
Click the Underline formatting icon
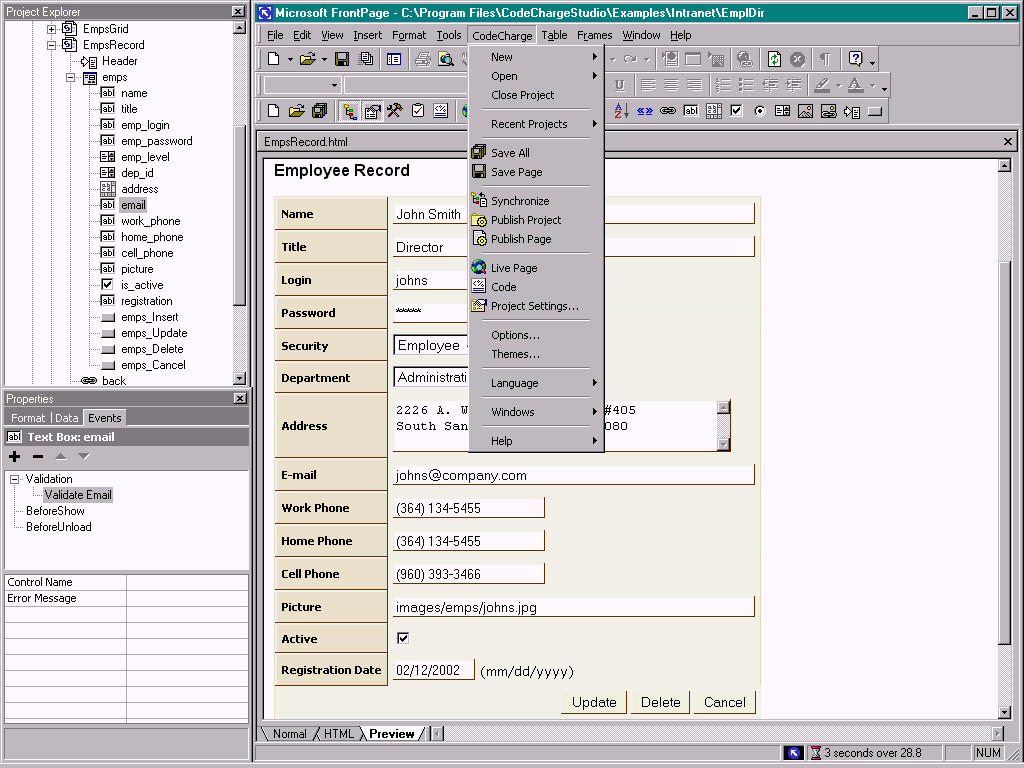pos(620,85)
